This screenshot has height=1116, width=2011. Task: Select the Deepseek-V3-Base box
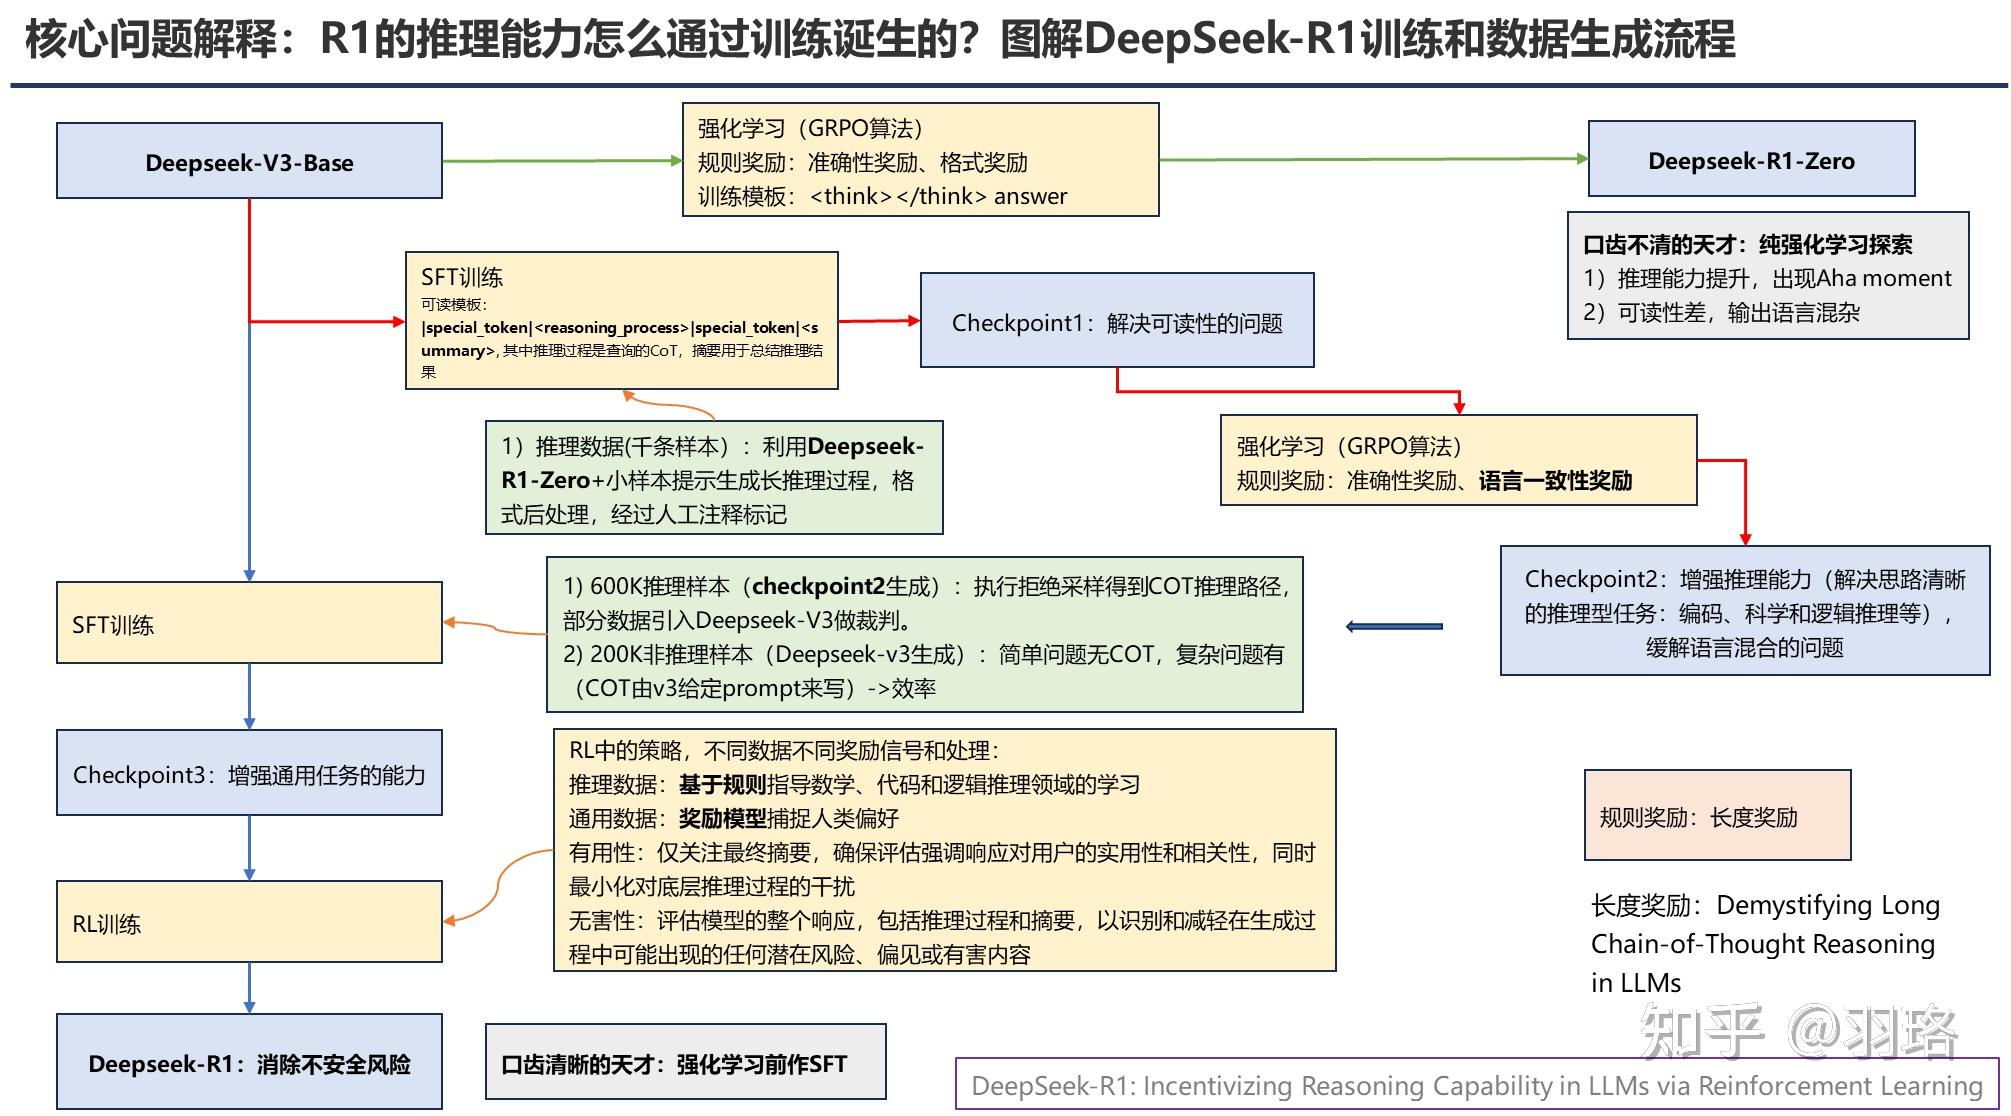click(x=248, y=161)
